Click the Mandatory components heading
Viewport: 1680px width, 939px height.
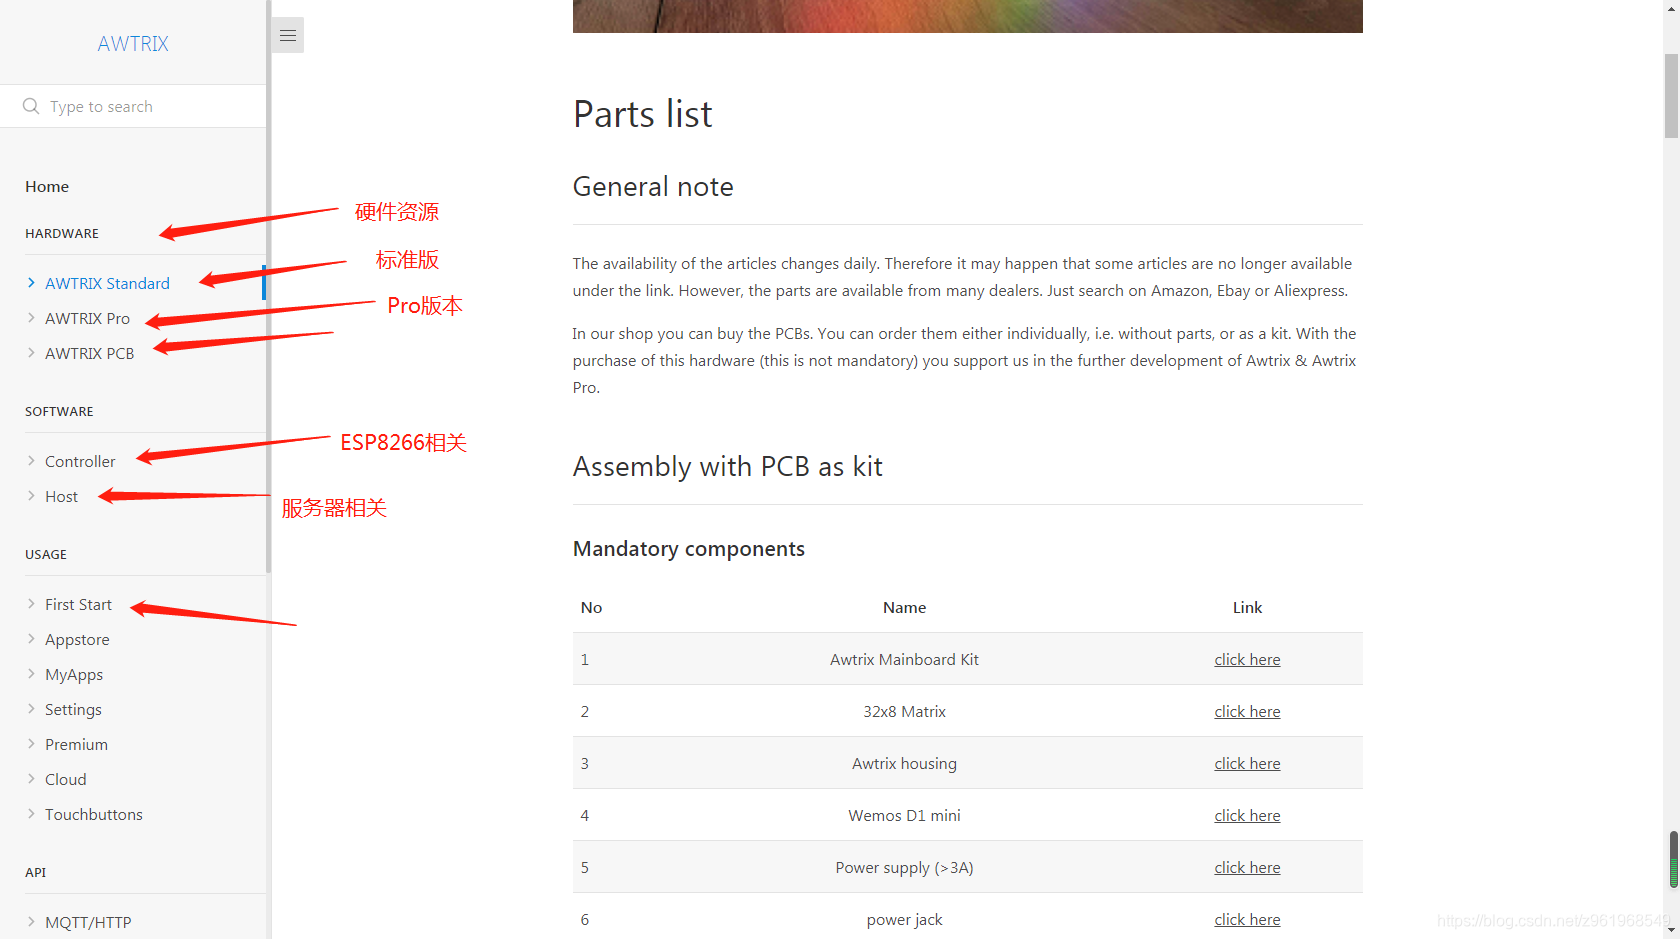click(x=688, y=548)
